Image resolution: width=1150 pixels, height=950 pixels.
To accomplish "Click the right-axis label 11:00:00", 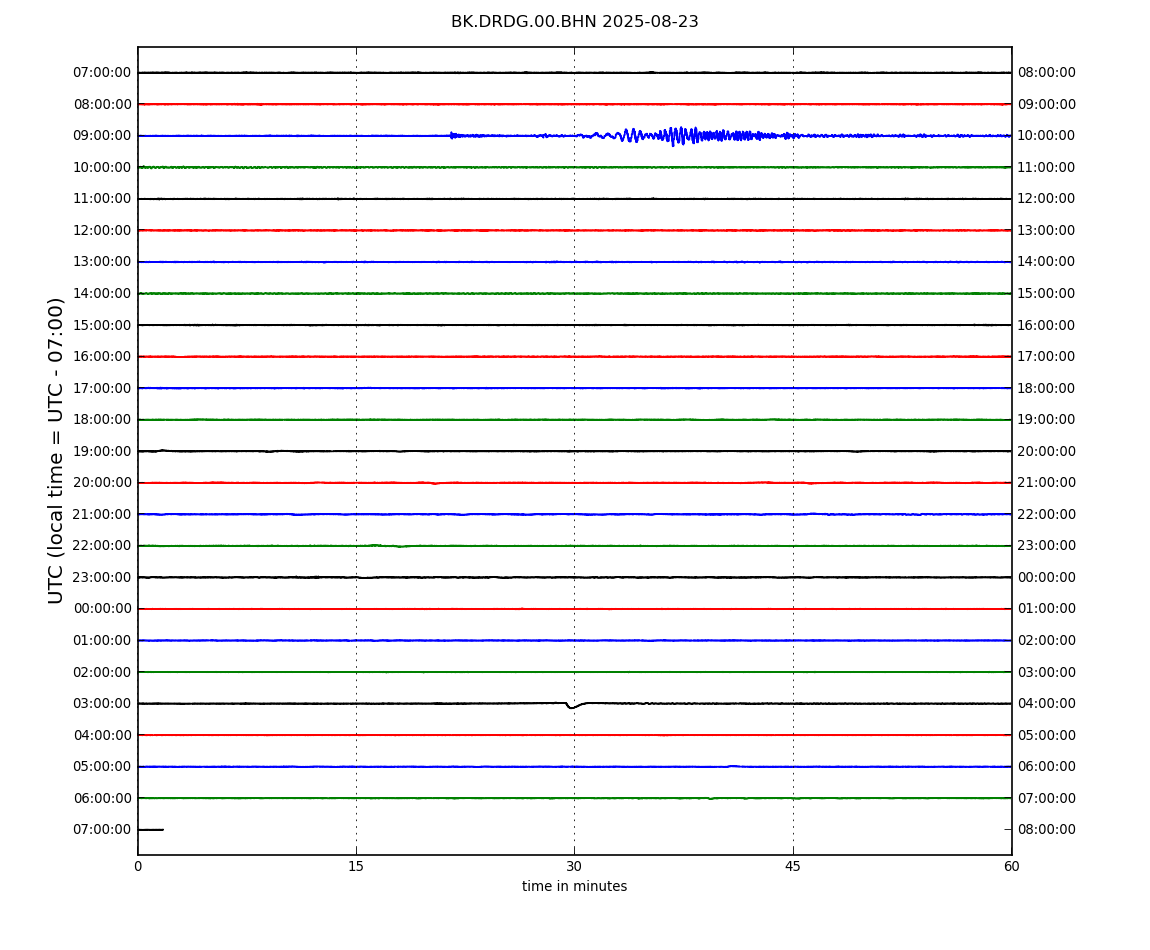I will coord(1047,167).
